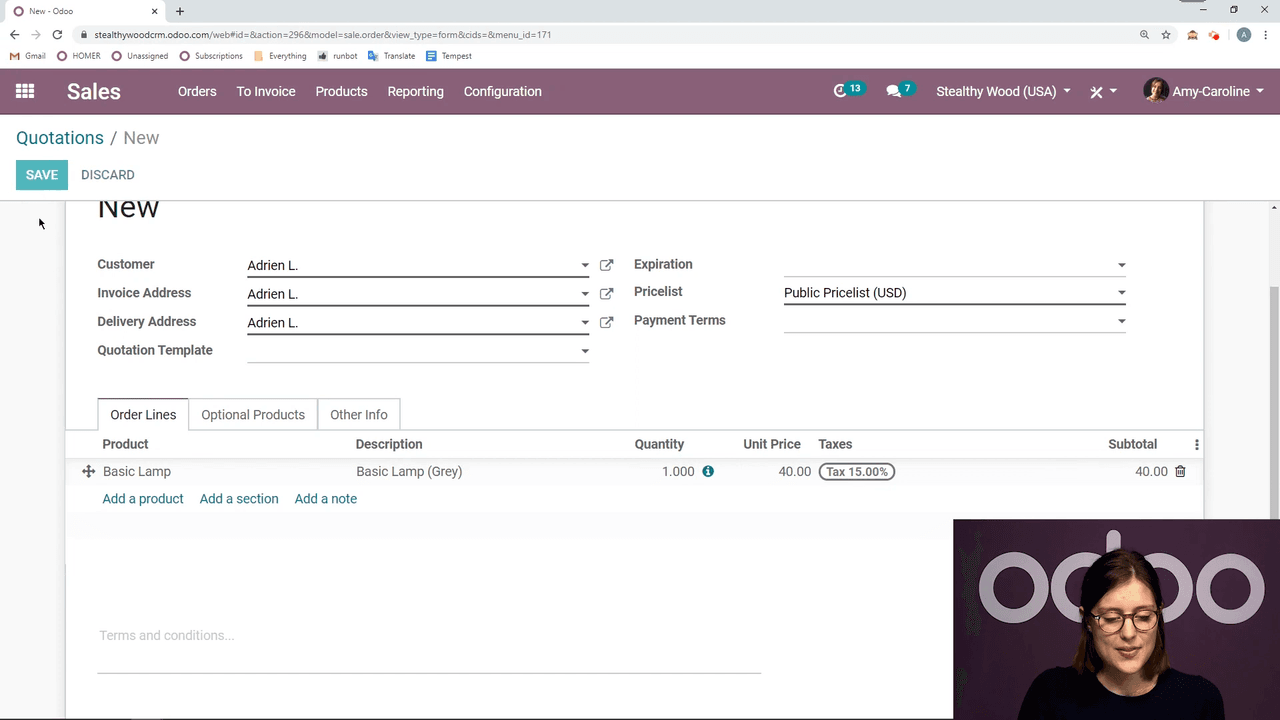Click the Add a product link
The width and height of the screenshot is (1280, 720).
pos(143,499)
